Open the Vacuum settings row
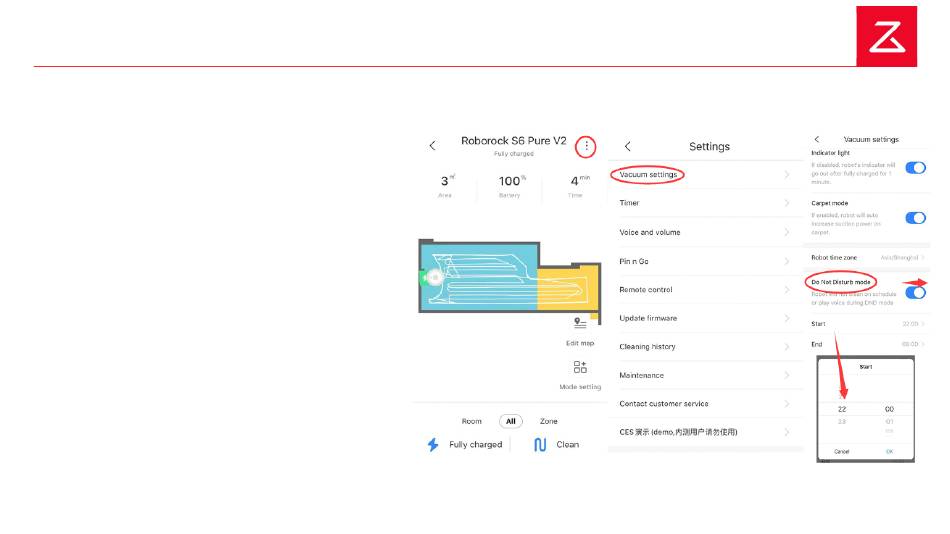 point(705,175)
